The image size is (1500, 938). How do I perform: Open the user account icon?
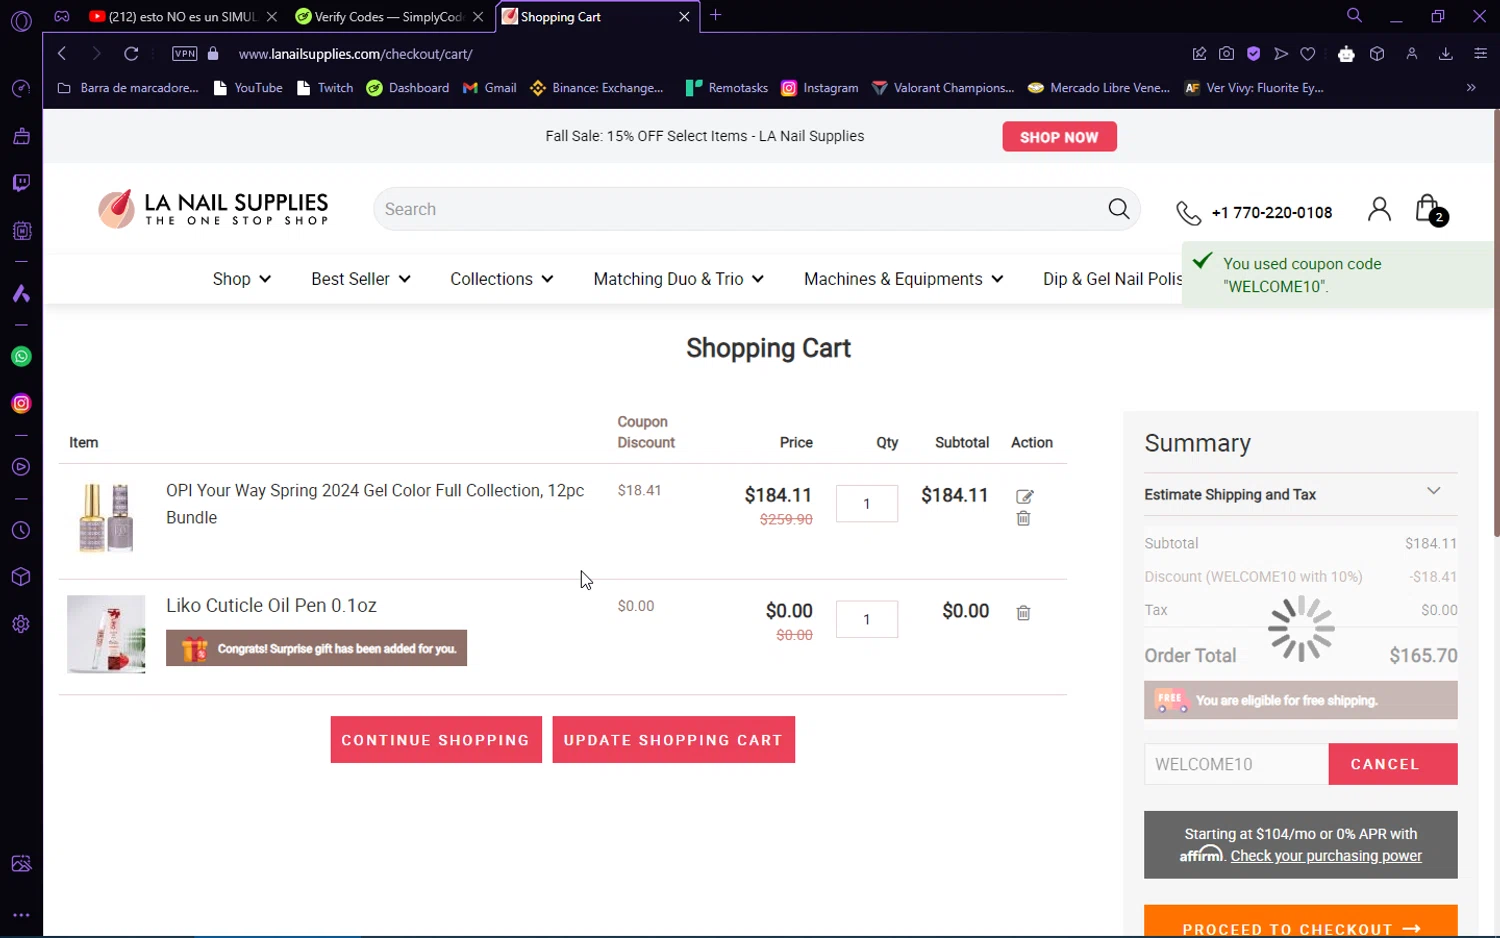[x=1379, y=209]
